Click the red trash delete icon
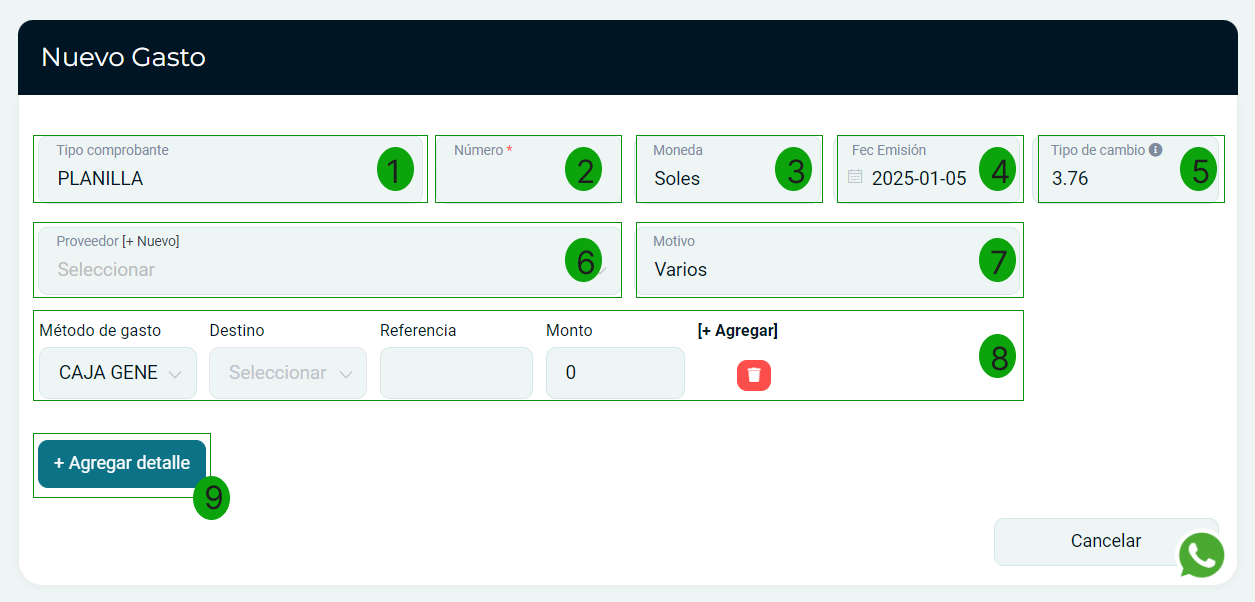This screenshot has width=1255, height=602. tap(754, 375)
